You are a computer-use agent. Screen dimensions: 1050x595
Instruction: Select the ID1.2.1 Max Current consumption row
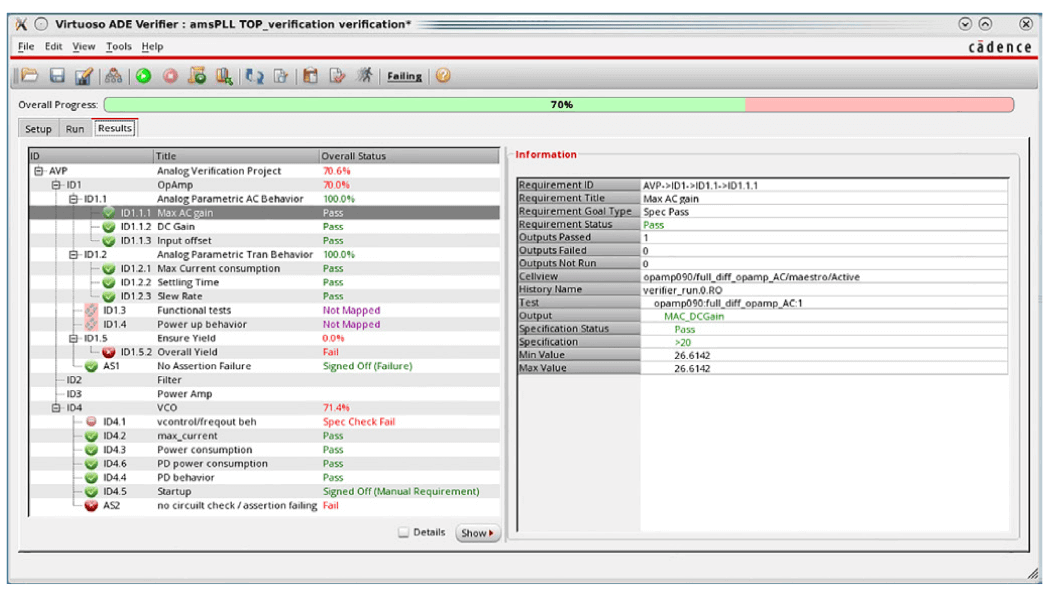tap(265, 268)
